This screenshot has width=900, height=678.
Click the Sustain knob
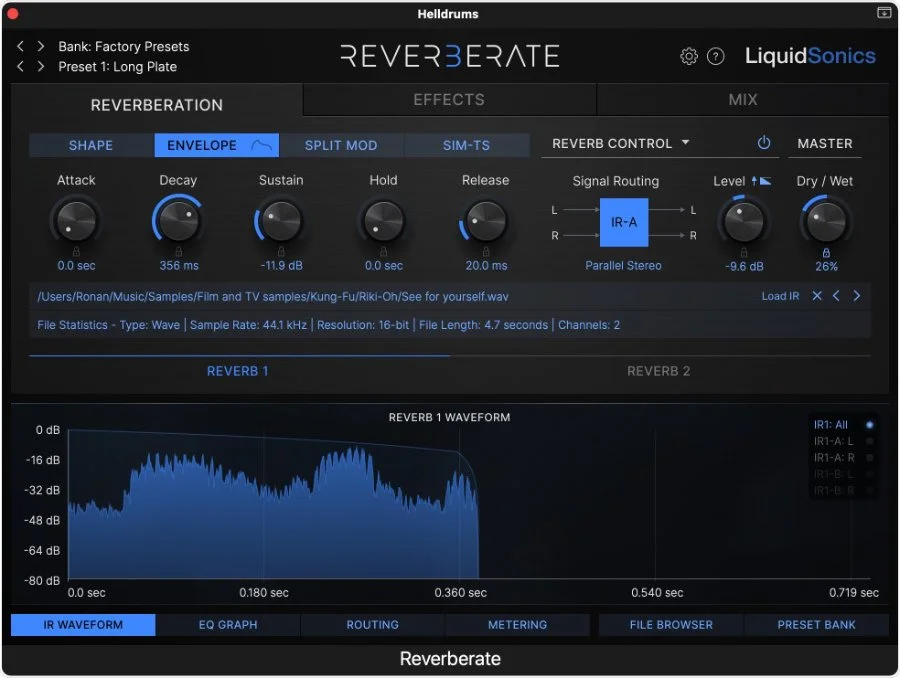[281, 221]
